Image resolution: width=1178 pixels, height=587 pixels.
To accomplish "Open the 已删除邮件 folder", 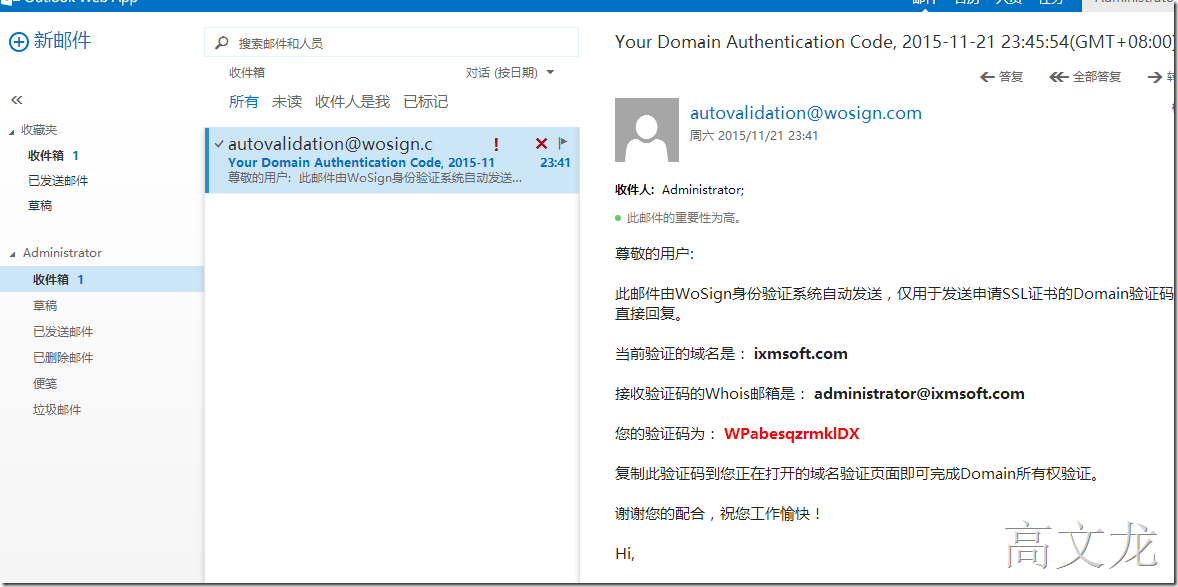I will (63, 358).
